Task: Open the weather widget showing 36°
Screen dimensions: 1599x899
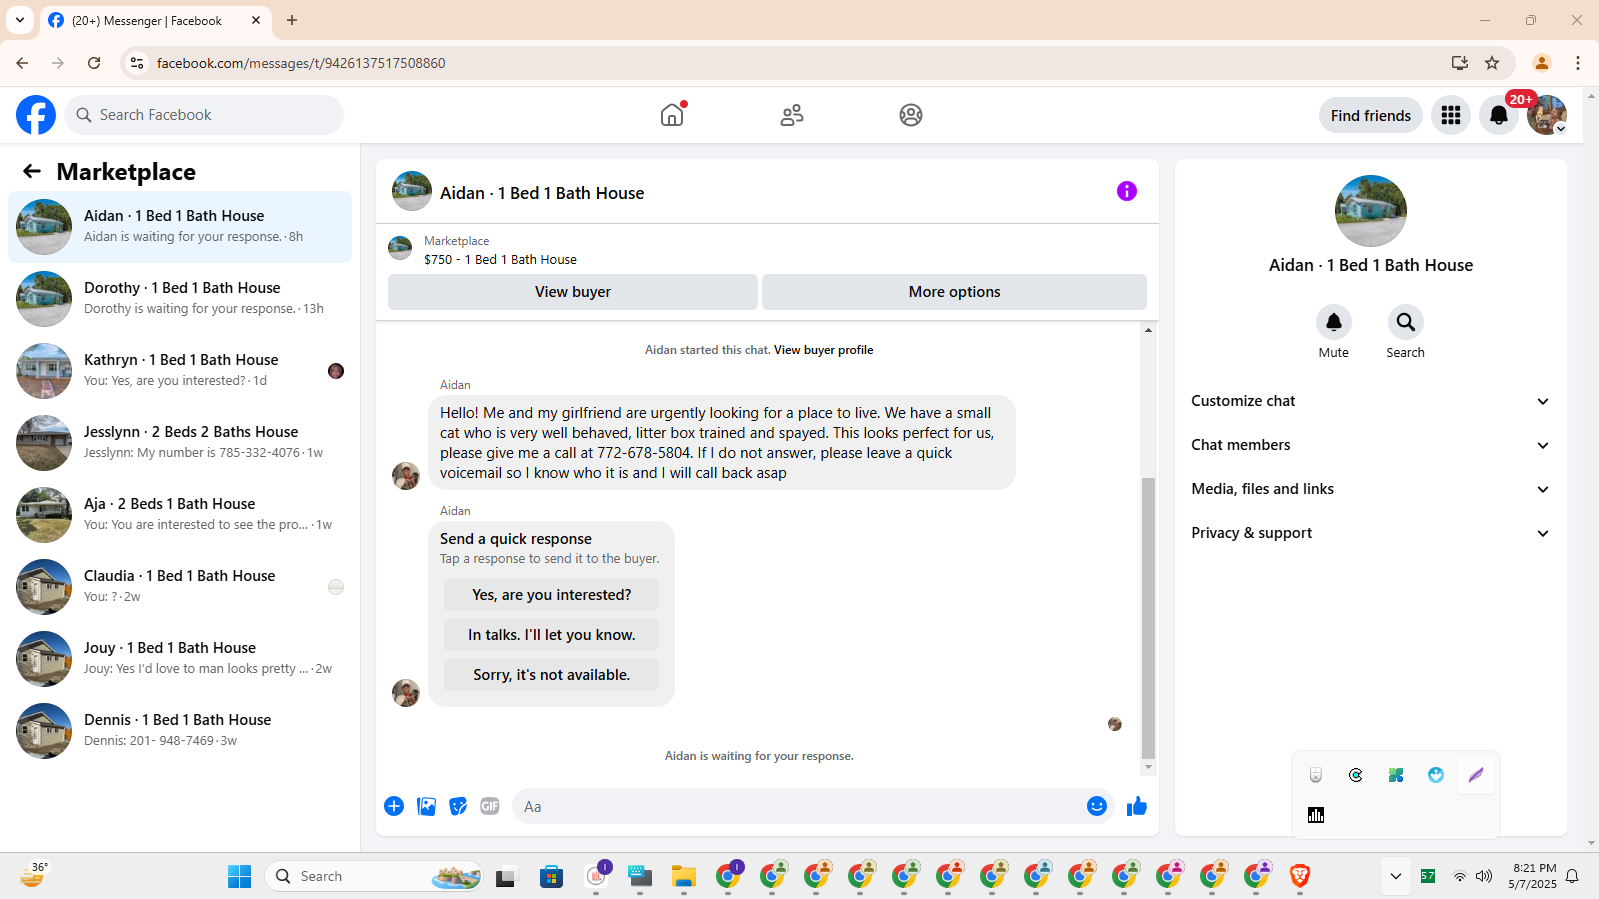Action: click(x=34, y=875)
